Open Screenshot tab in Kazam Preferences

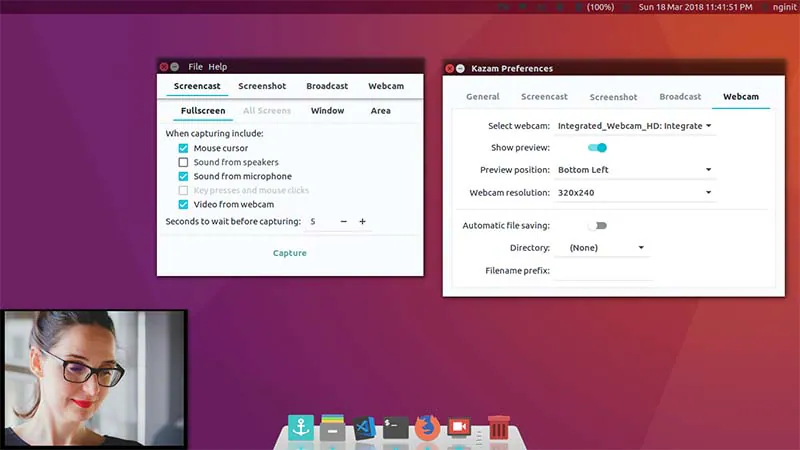613,96
